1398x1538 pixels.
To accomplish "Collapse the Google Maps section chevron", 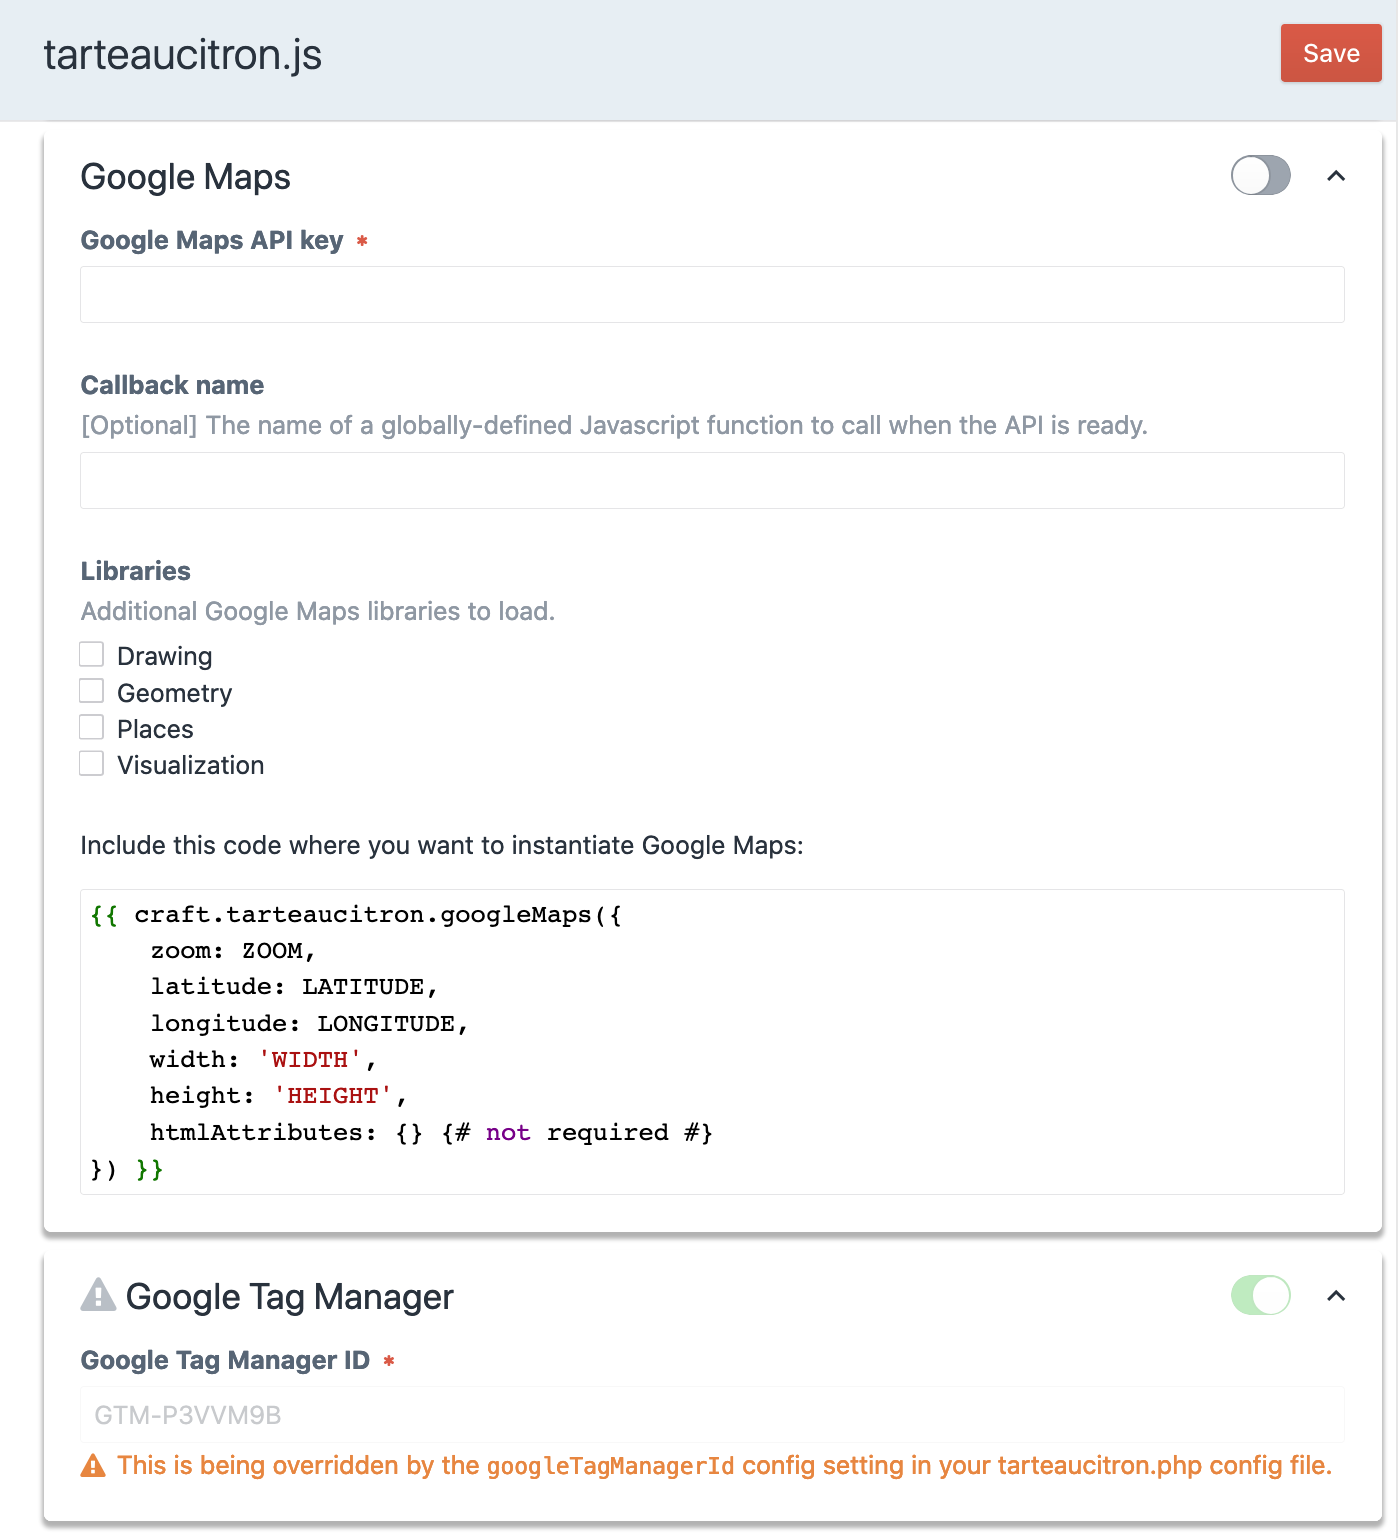I will coord(1336,176).
